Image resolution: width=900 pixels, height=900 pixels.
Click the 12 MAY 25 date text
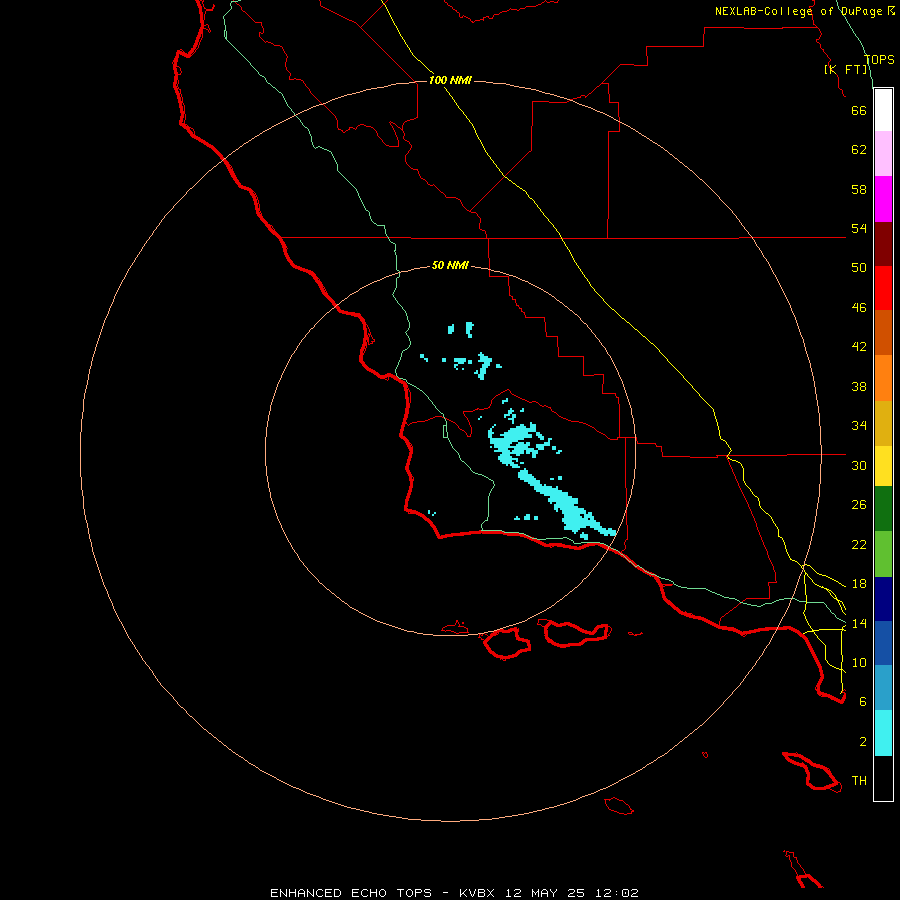(544, 893)
